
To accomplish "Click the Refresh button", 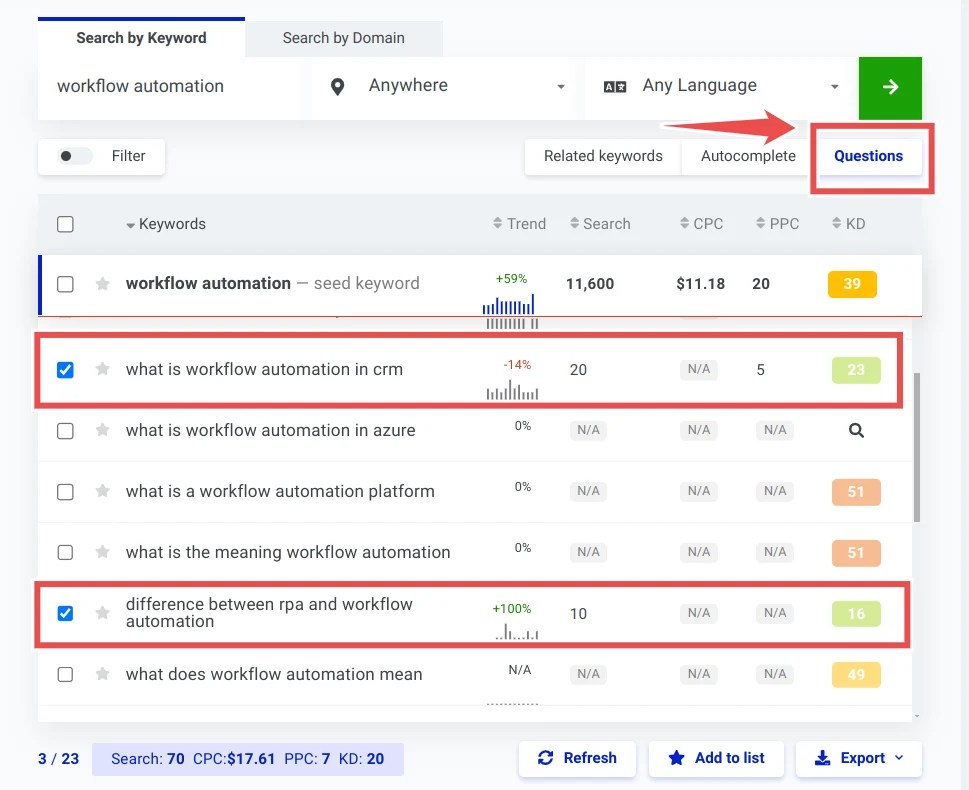I will [x=577, y=758].
